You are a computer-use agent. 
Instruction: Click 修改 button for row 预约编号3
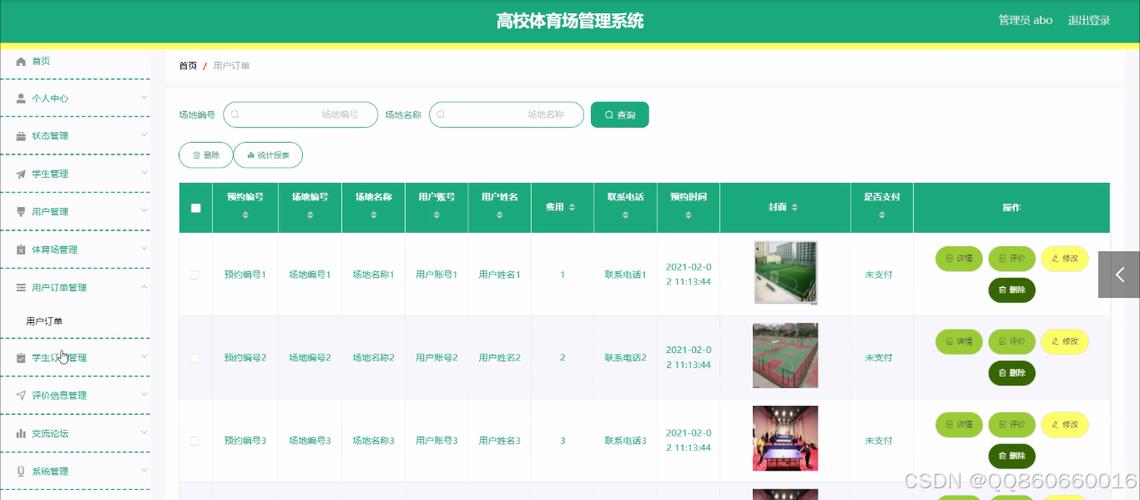(1065, 424)
